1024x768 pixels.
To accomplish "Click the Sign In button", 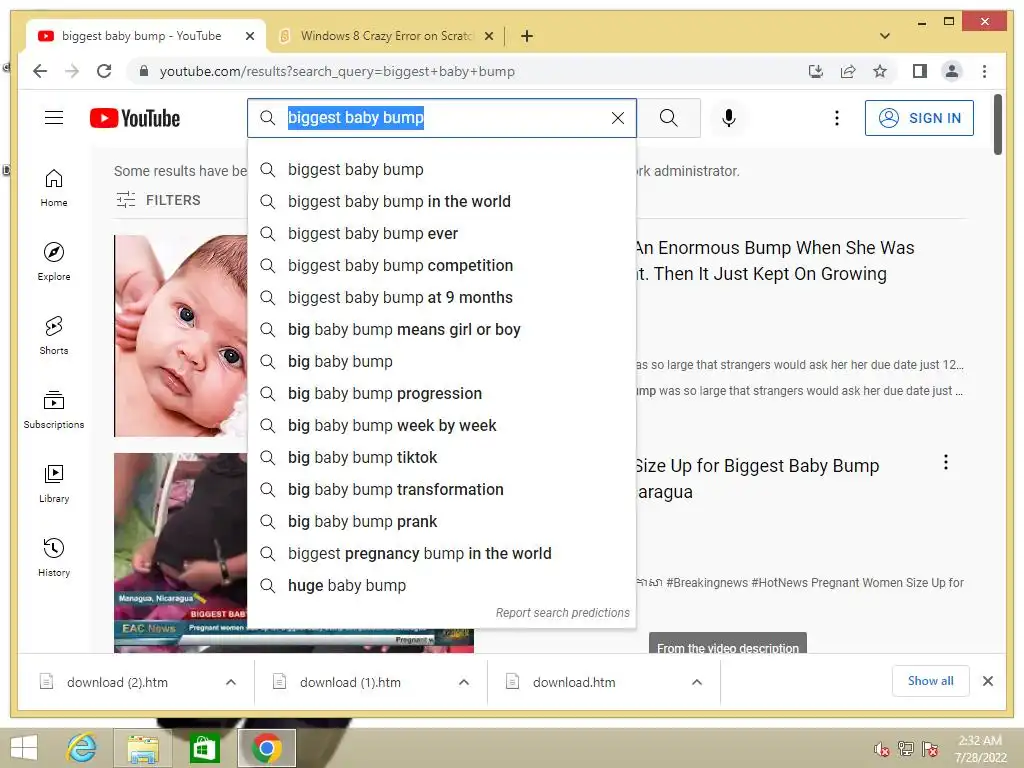I will click(x=919, y=118).
